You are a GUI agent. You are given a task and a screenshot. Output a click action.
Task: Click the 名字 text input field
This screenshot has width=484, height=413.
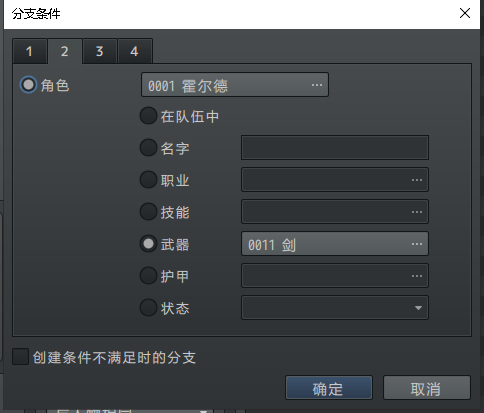click(x=335, y=147)
